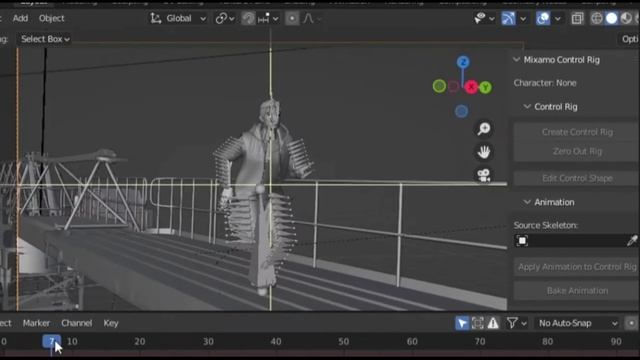Toggle the viewport gizmos button
The width and height of the screenshot is (640, 360).
coord(508,18)
